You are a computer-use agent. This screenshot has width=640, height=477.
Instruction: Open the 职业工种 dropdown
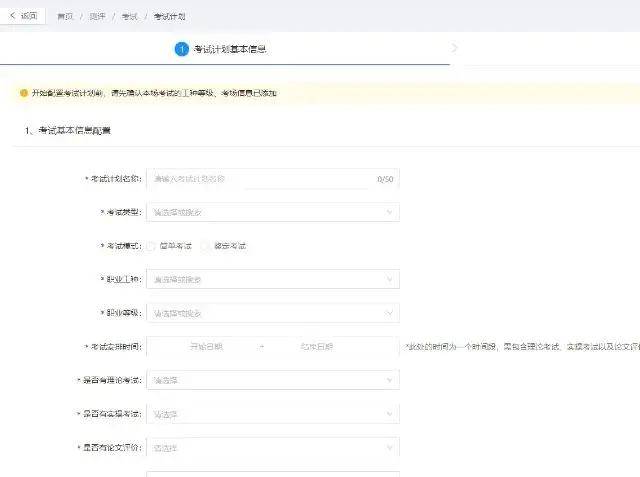[x=273, y=280]
